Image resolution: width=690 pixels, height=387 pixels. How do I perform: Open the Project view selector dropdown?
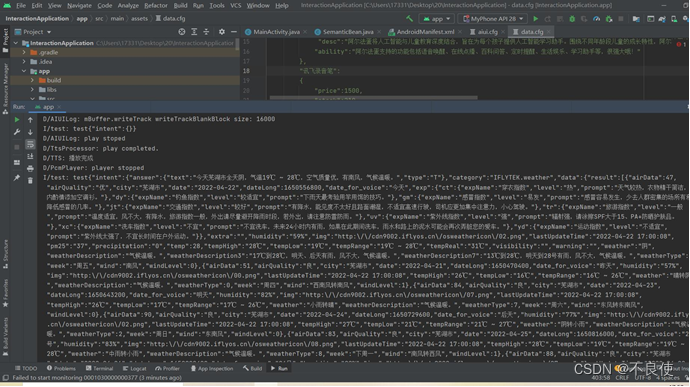point(33,32)
